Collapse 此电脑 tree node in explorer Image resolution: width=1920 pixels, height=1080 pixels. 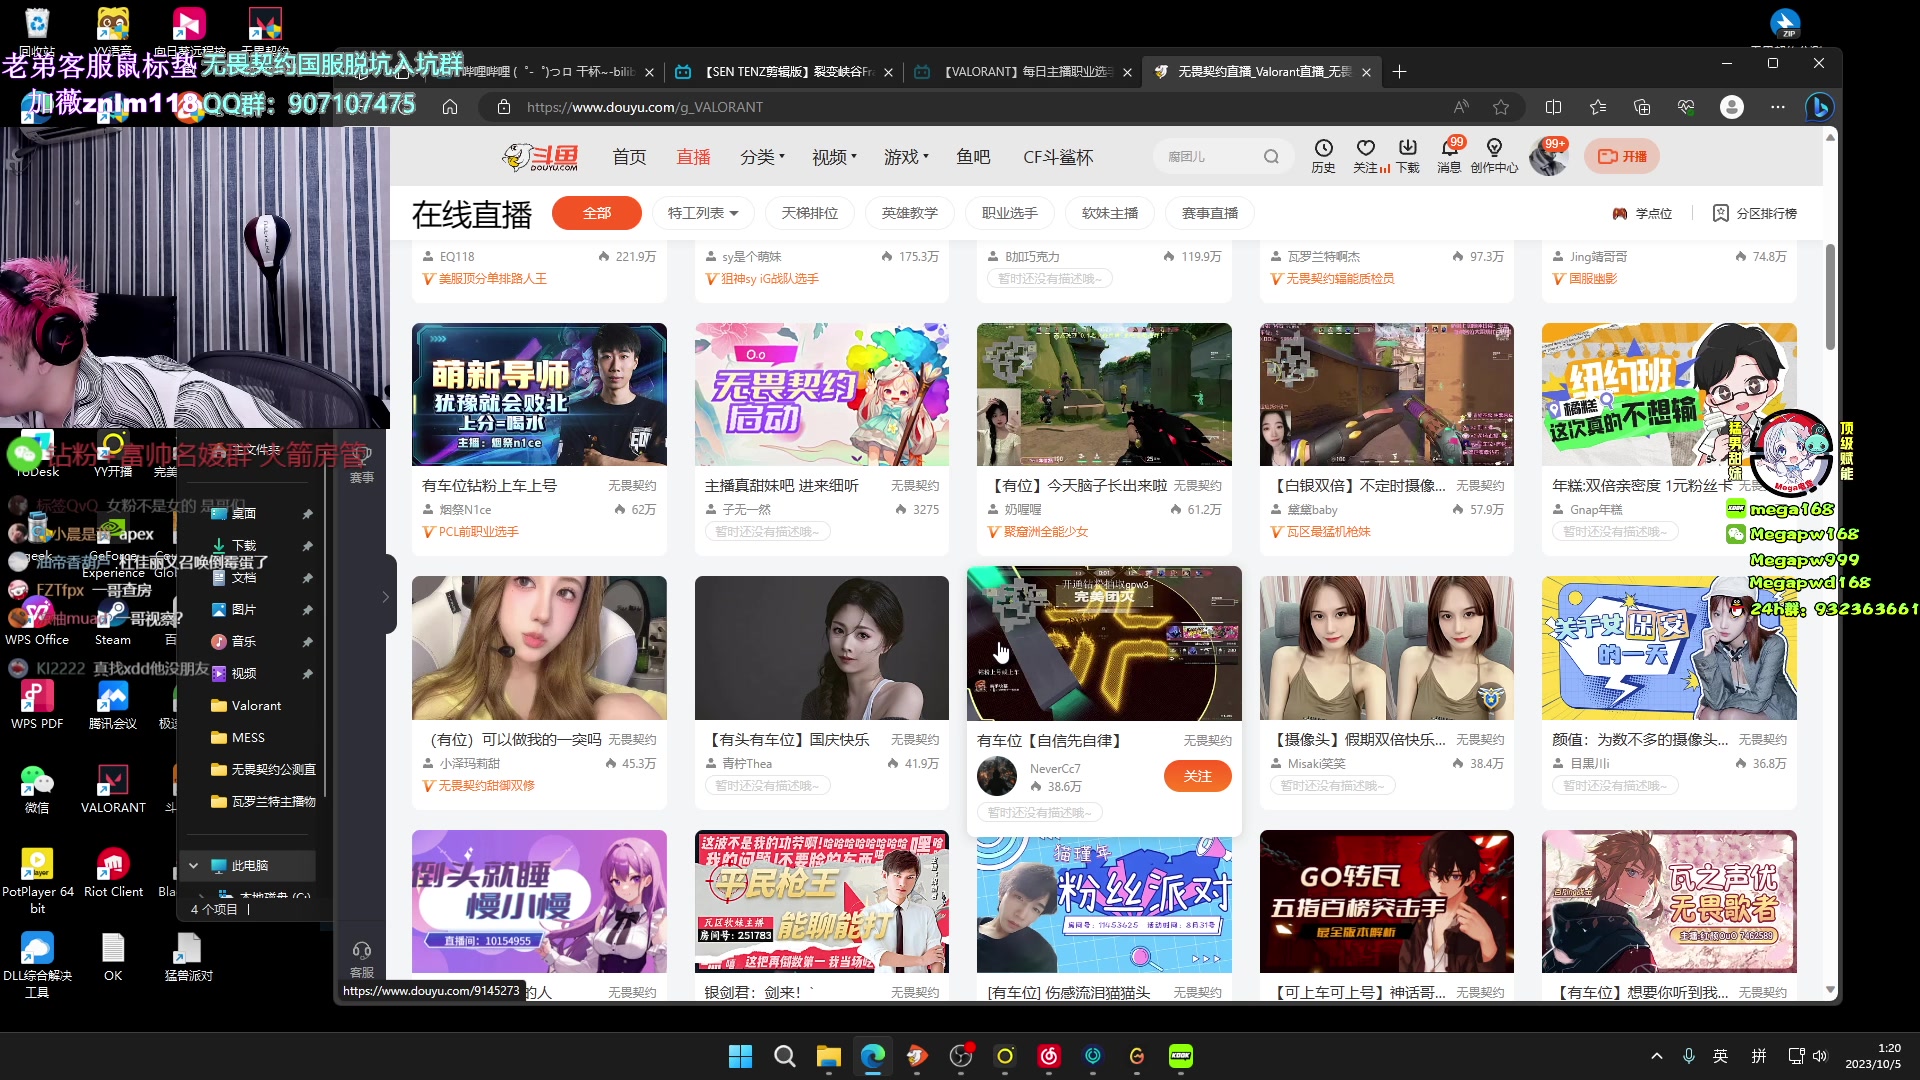[x=194, y=866]
